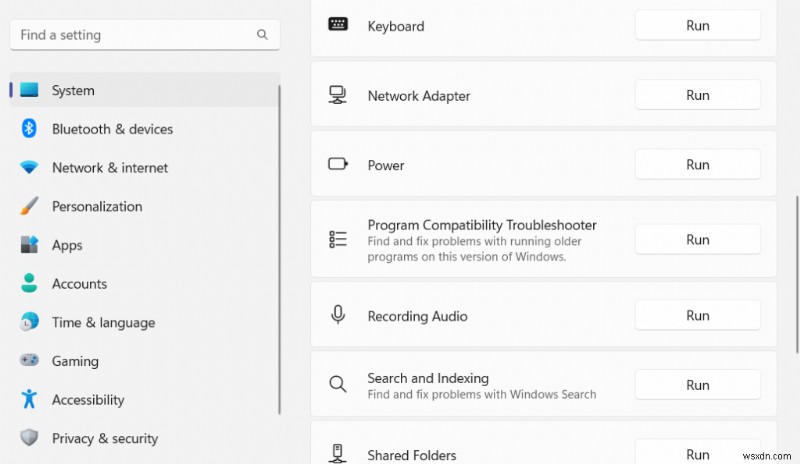Click the Power battery icon

[x=338, y=164]
